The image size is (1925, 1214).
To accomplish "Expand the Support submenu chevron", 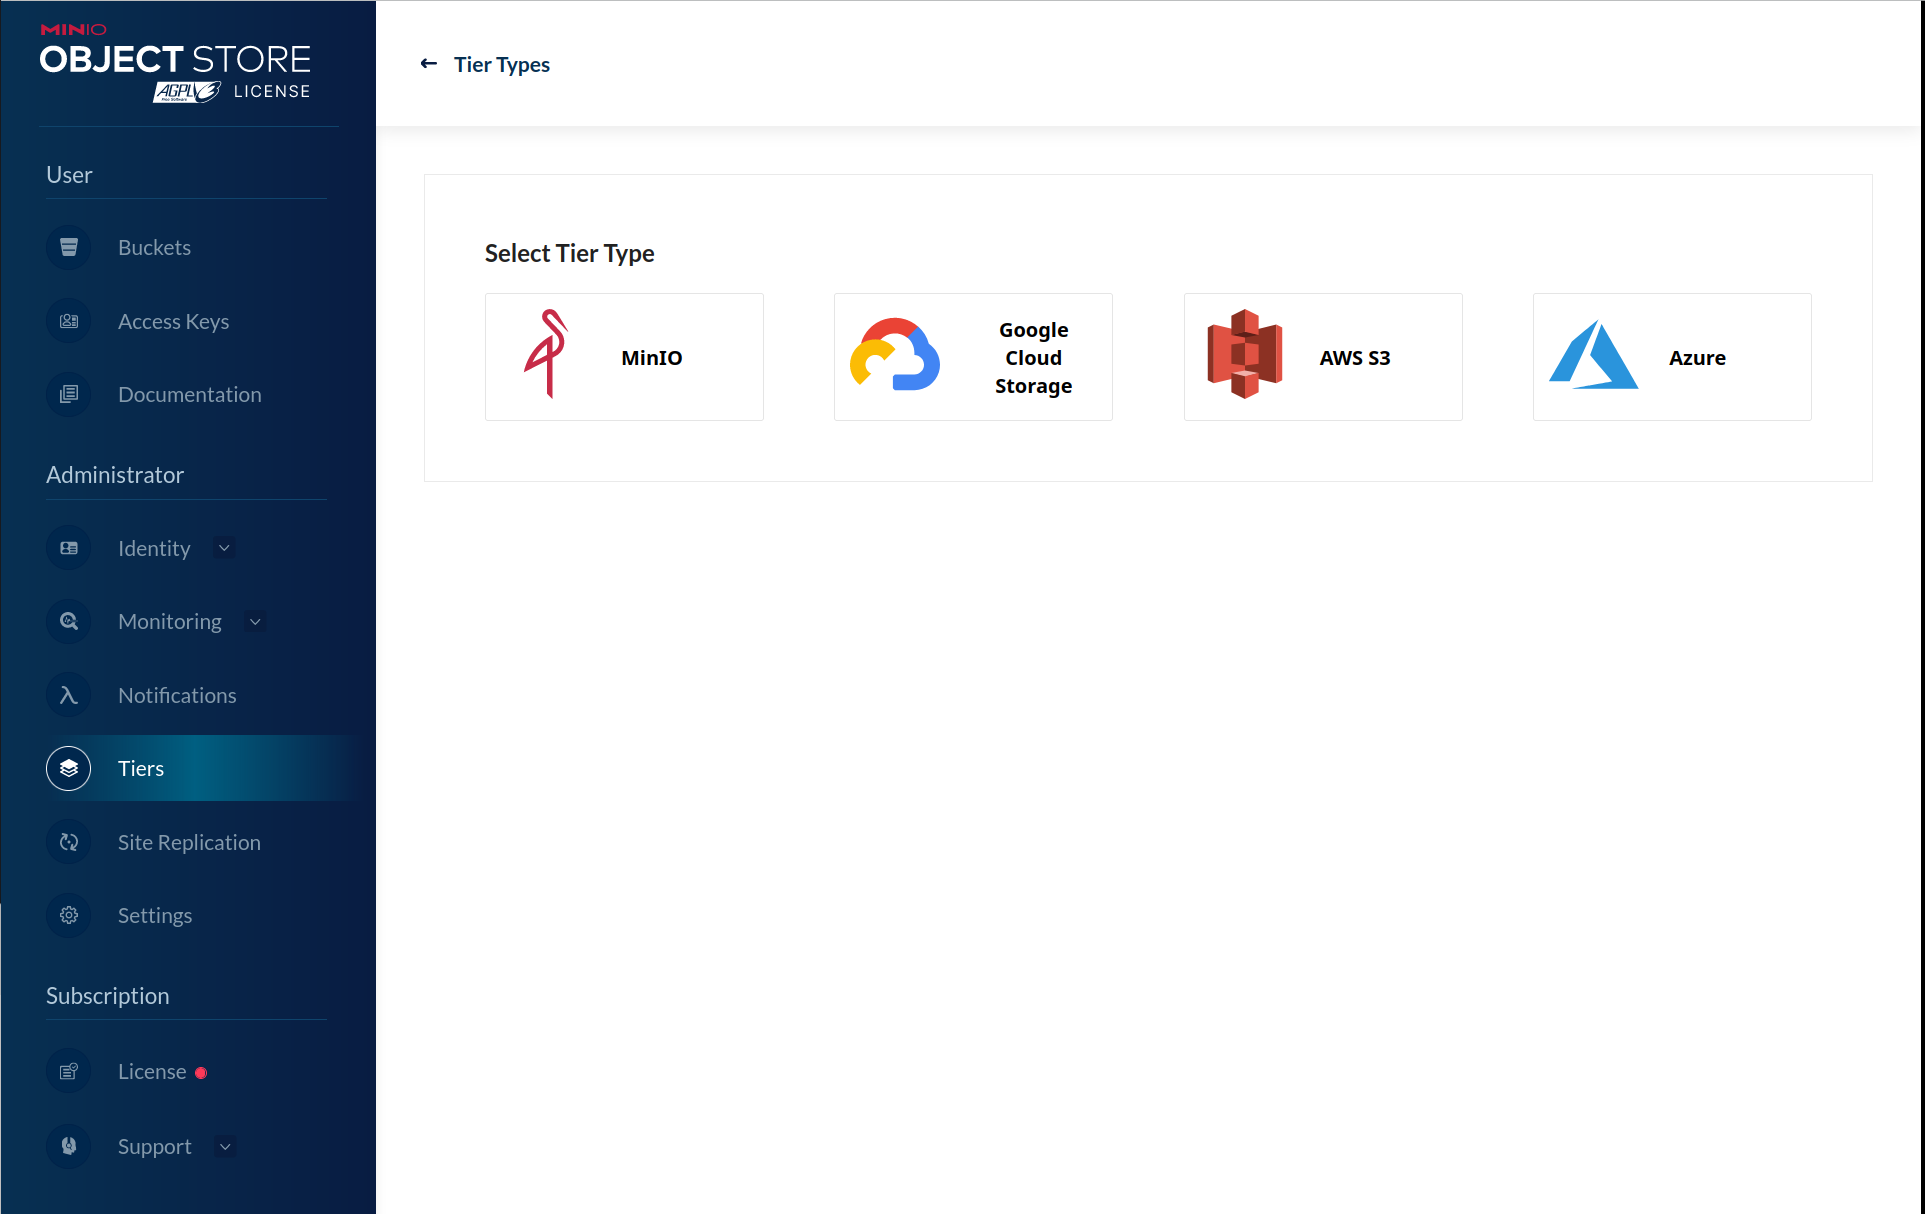I will [225, 1147].
